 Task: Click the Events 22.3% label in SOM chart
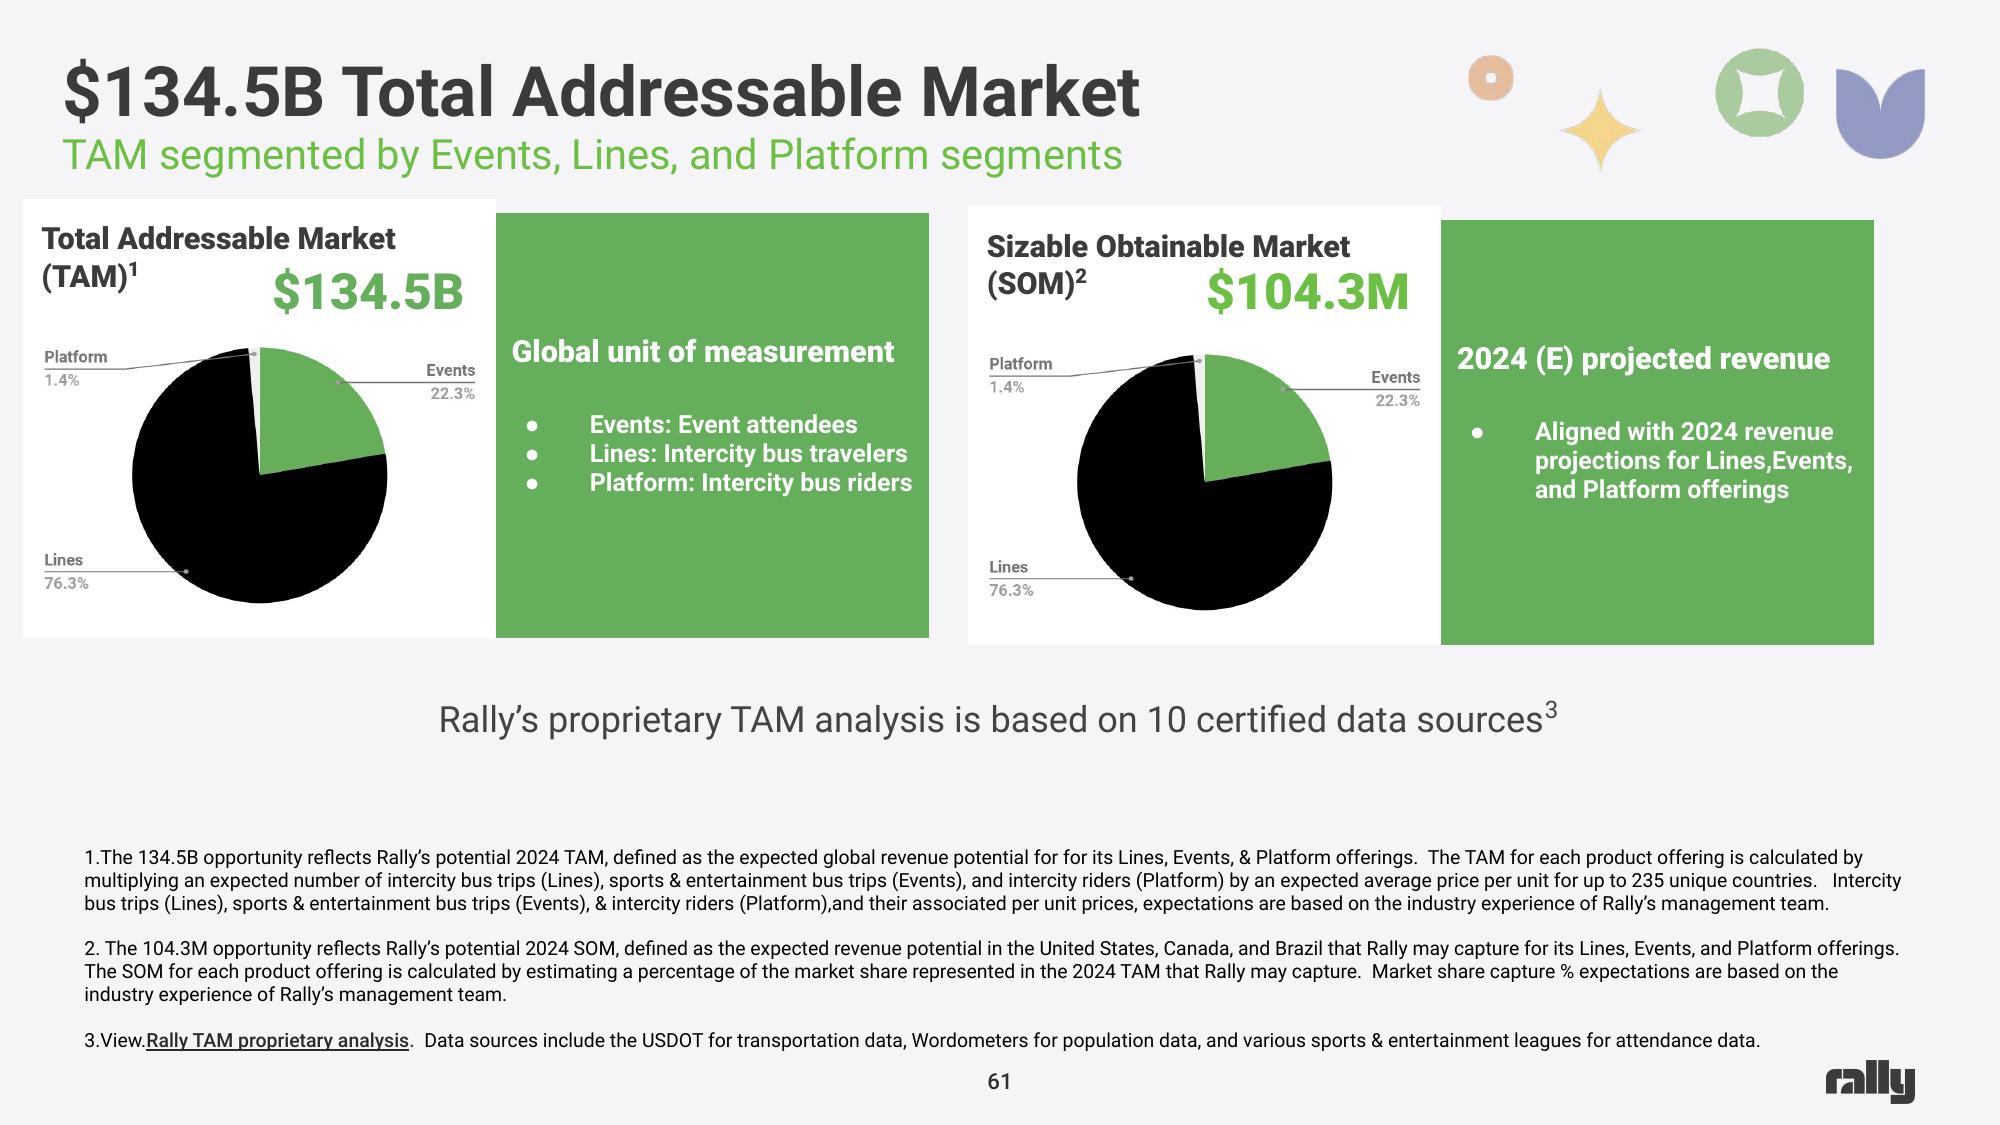(1395, 388)
